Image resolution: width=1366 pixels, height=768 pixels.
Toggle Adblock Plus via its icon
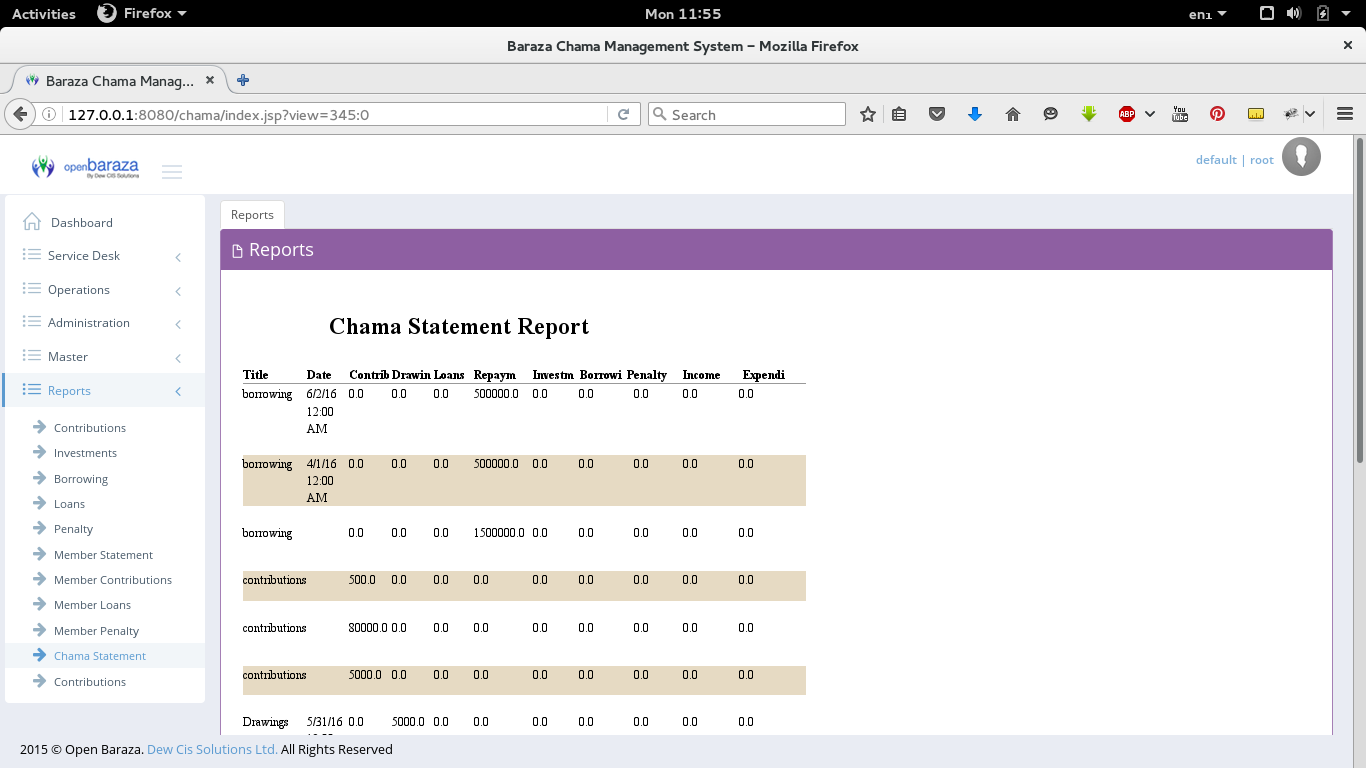[1128, 114]
